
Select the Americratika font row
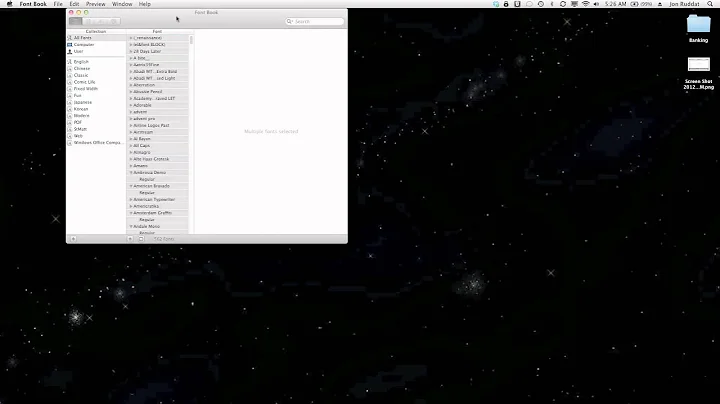coord(158,206)
